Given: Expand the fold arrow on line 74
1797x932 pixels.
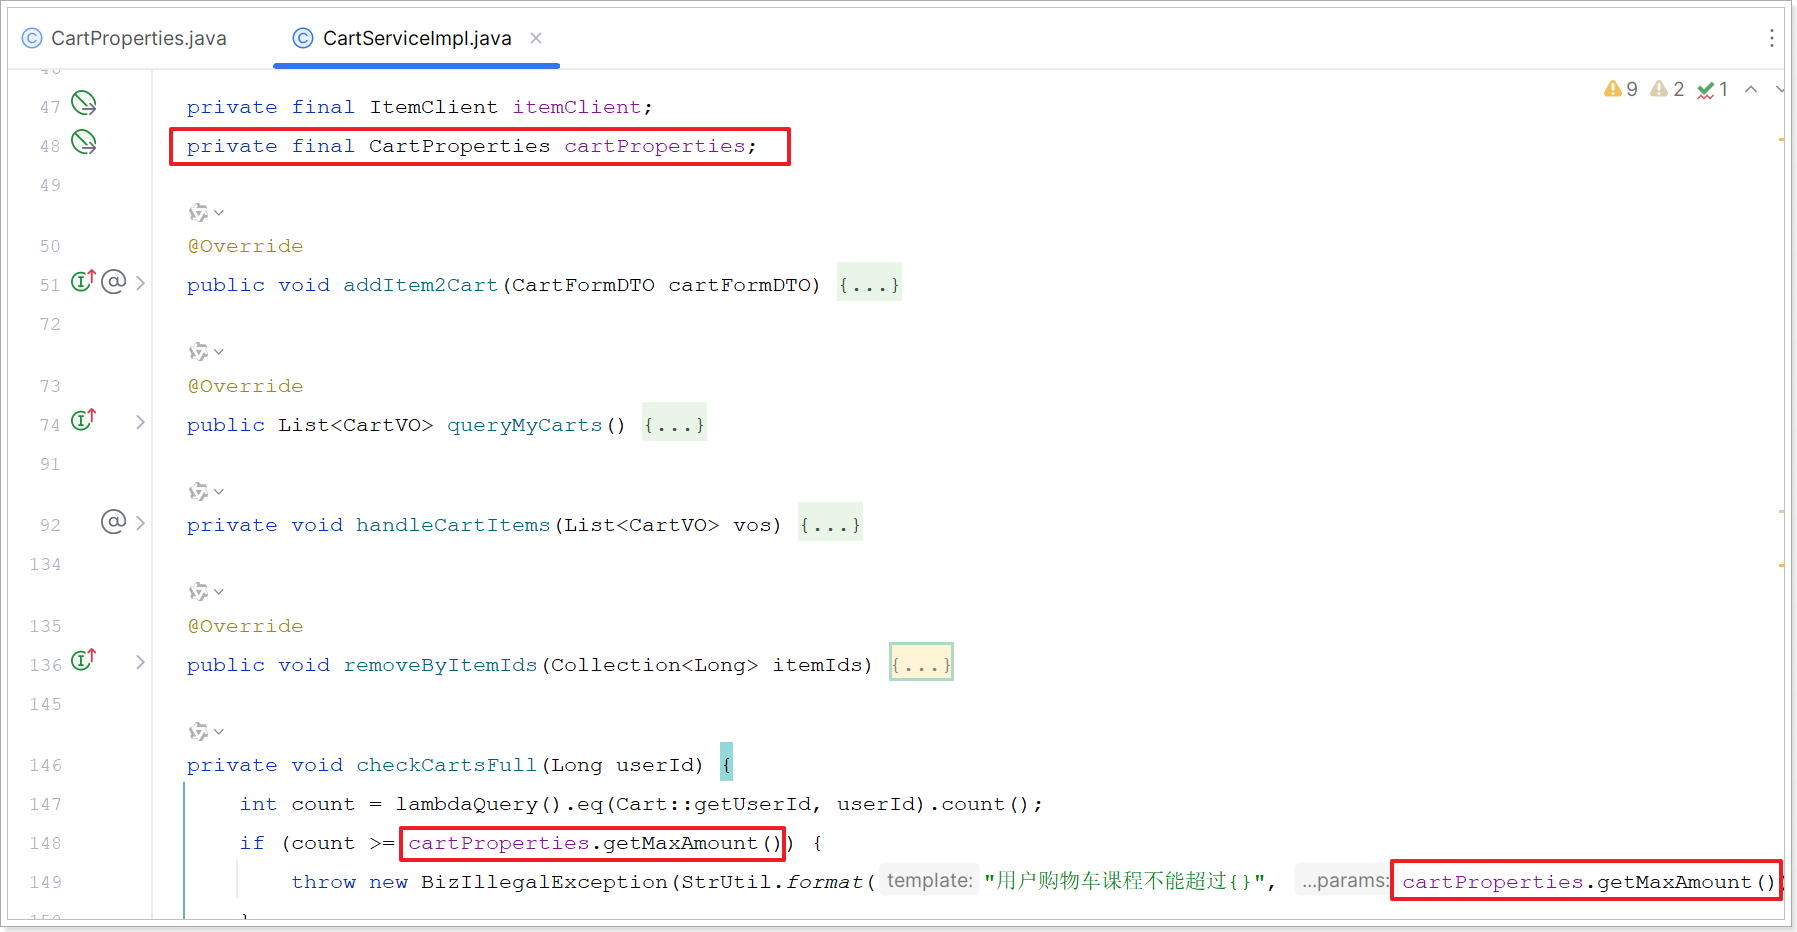Looking at the screenshot, I should point(140,423).
